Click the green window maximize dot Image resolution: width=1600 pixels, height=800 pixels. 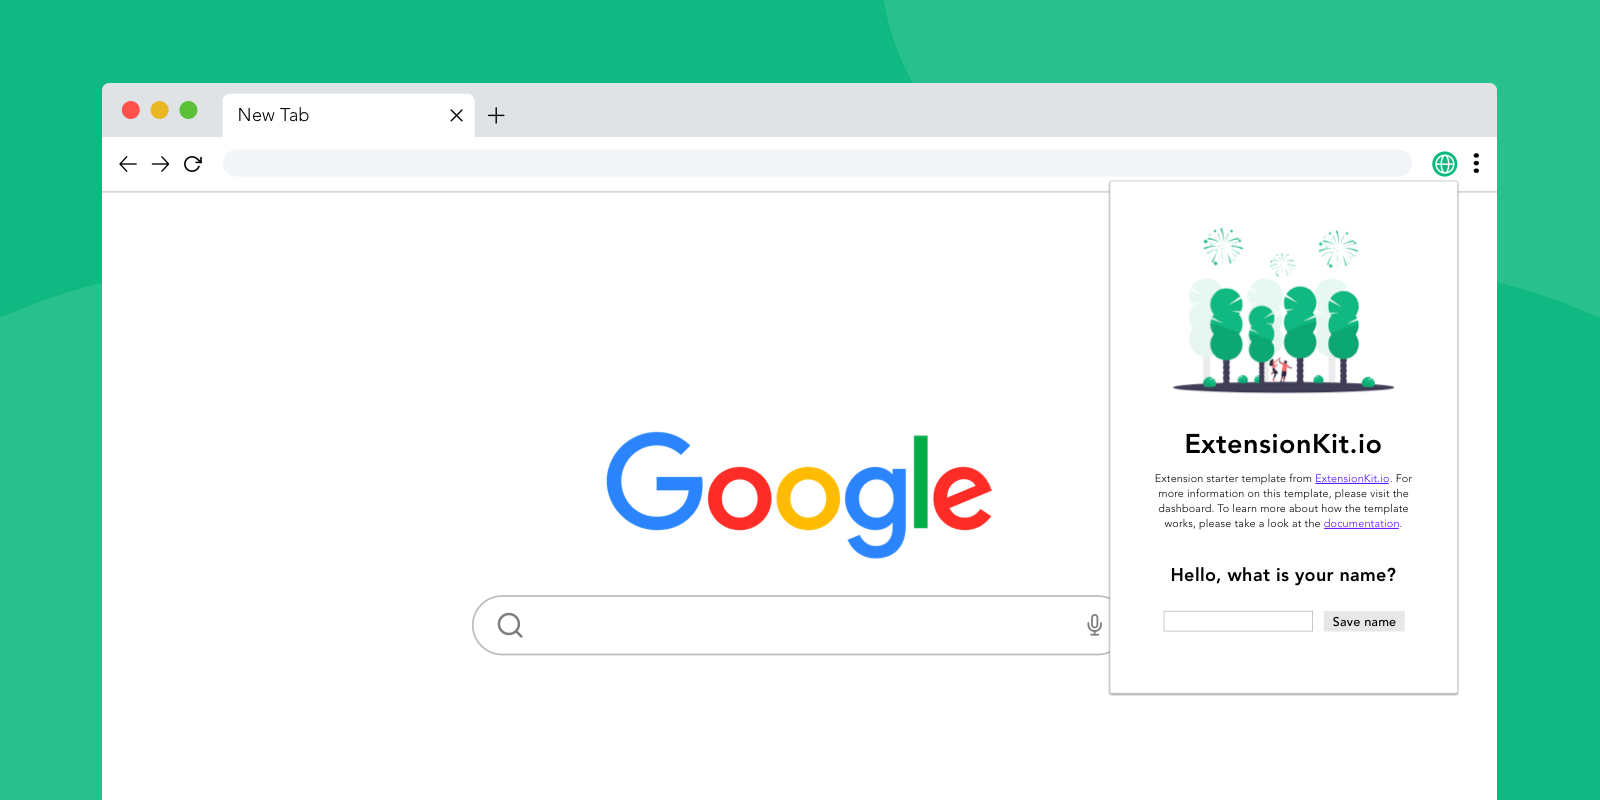coord(188,110)
